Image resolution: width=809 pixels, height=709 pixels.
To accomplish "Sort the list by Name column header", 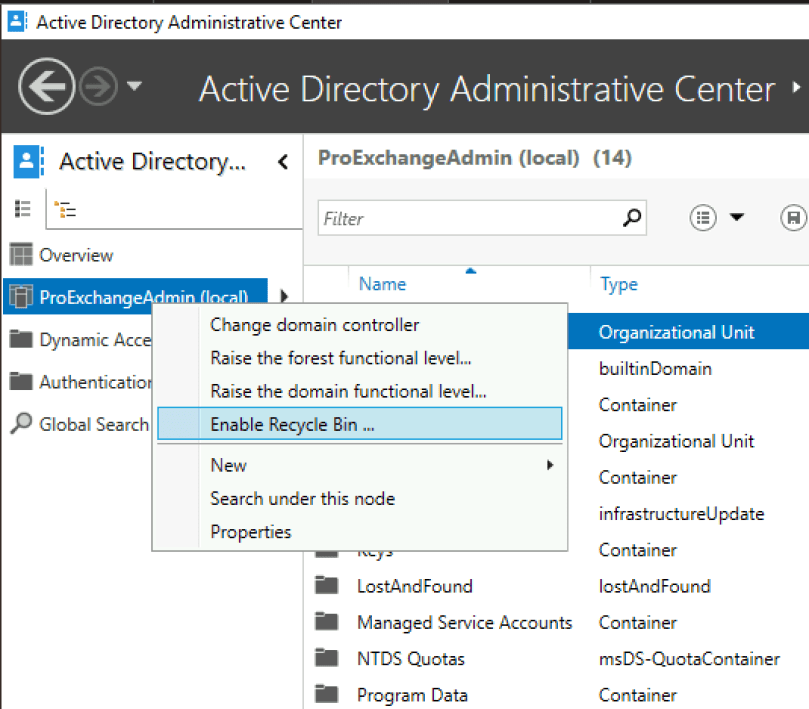I will [382, 284].
